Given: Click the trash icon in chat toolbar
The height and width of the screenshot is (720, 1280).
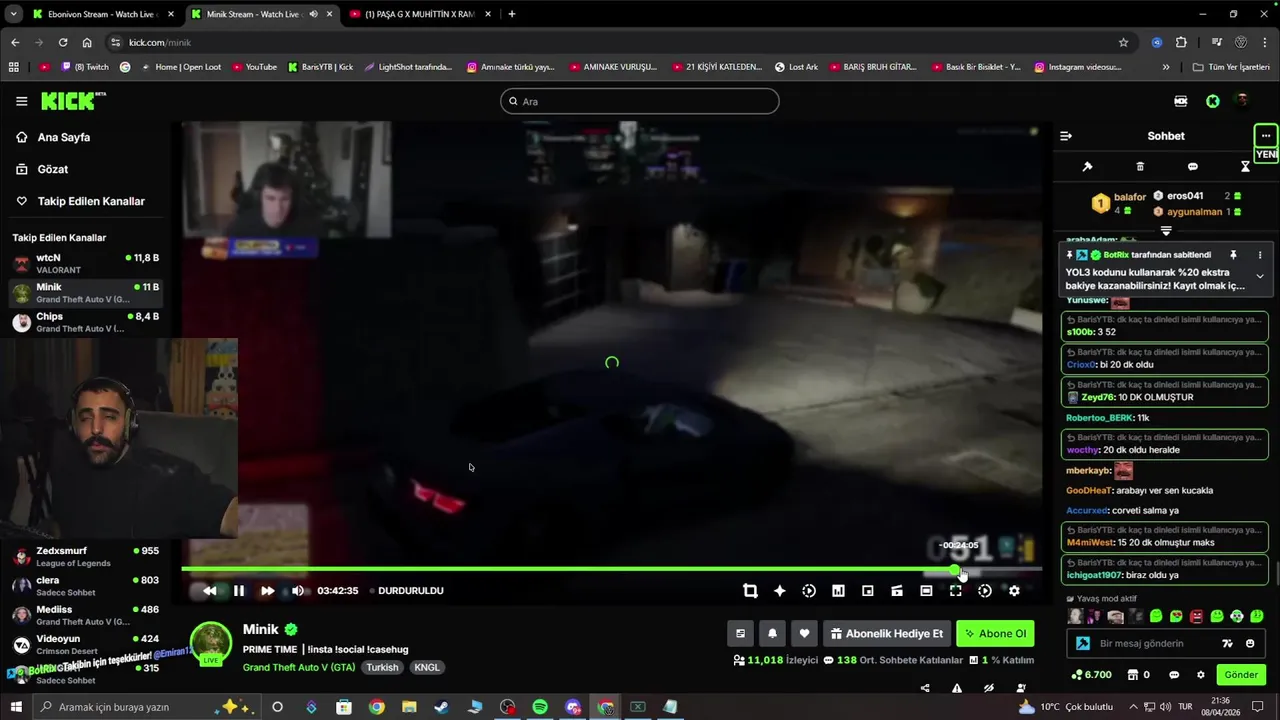Looking at the screenshot, I should point(1140,167).
